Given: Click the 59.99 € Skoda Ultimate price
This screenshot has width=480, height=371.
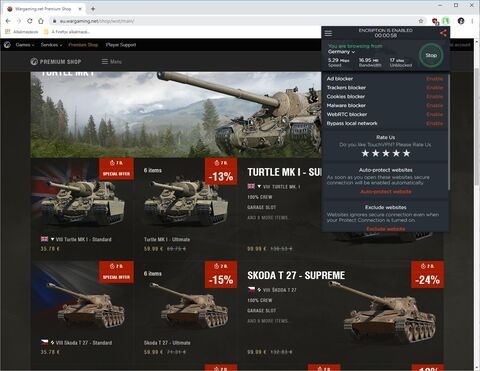Looking at the screenshot, I should 154,352.
